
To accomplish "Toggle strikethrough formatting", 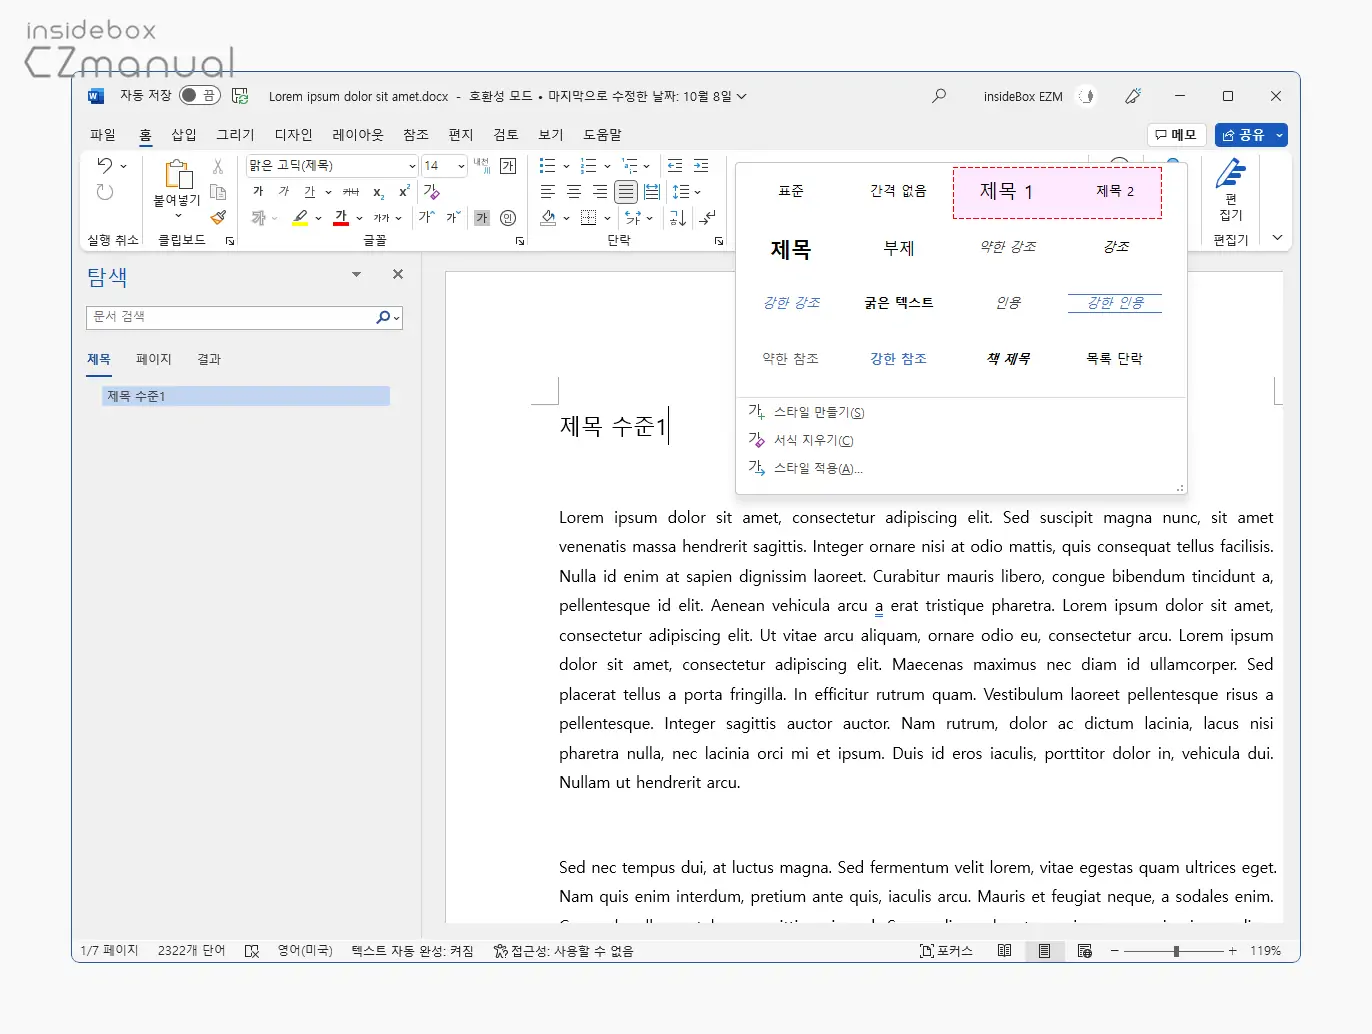I will [x=350, y=191].
